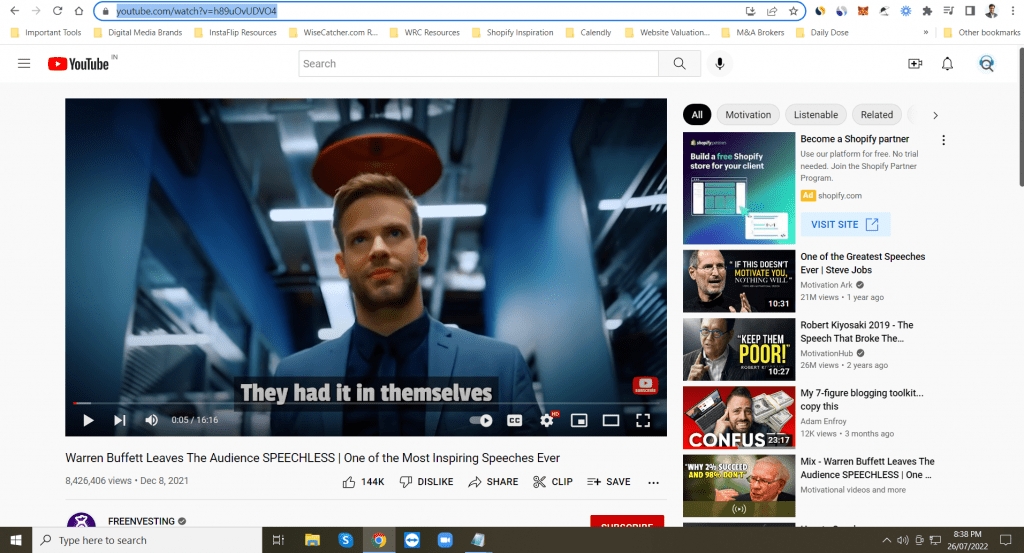Screen dimensions: 1024x553
Task: Open the FREENVESTING channel name
Action: pos(141,521)
